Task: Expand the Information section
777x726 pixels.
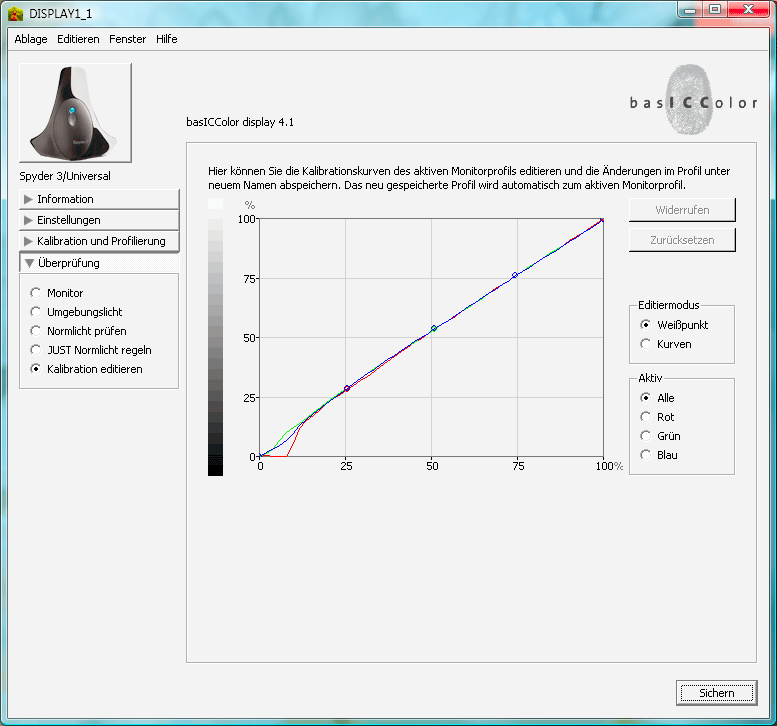Action: 98,199
